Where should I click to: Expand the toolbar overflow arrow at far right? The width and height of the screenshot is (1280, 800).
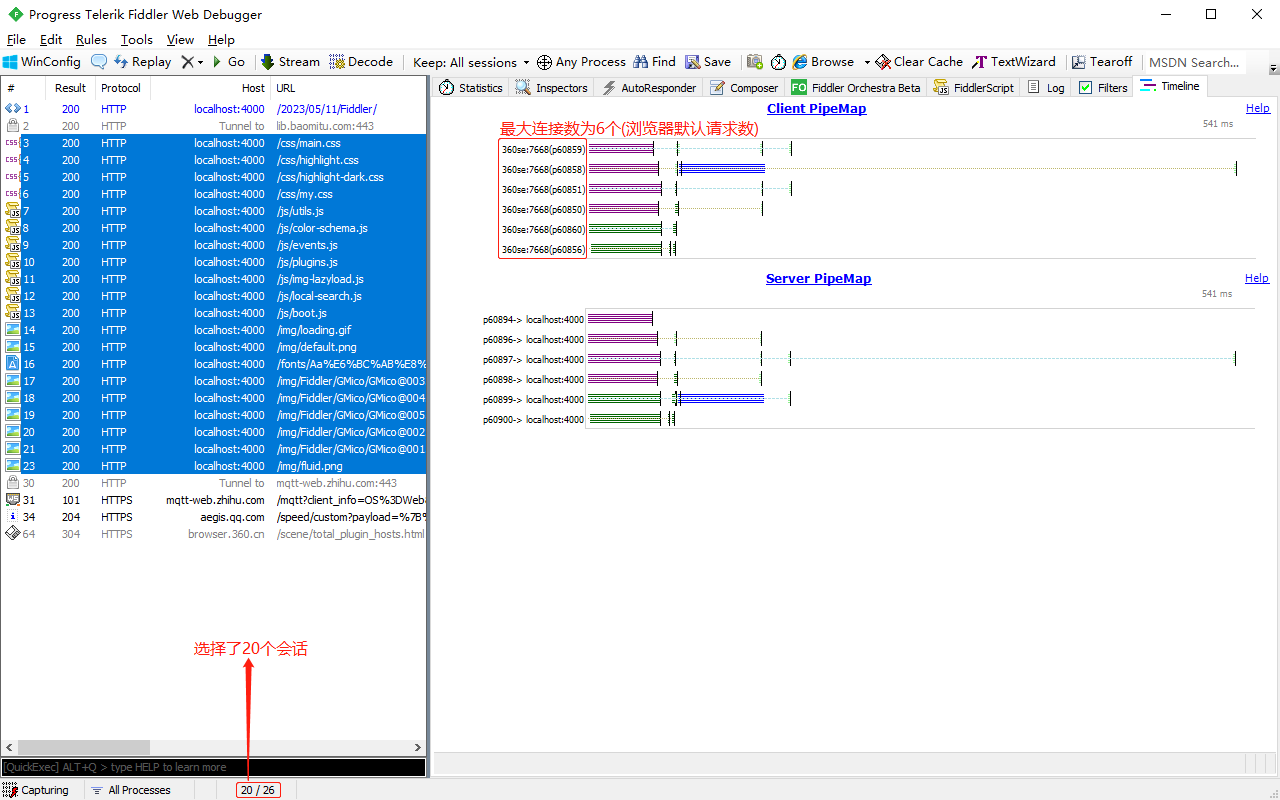[x=1273, y=68]
